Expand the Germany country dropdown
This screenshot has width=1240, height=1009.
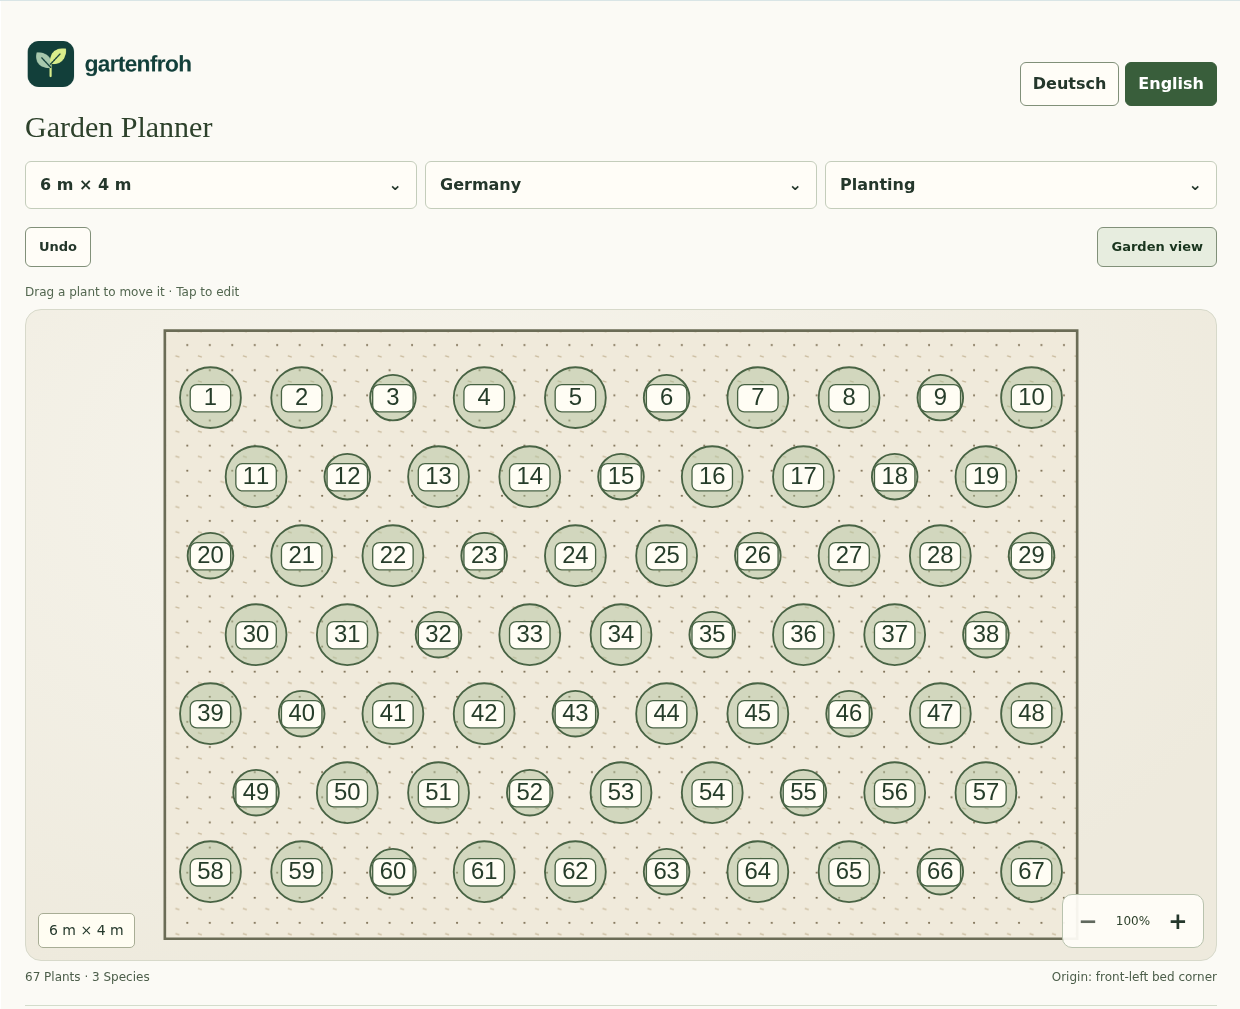621,185
